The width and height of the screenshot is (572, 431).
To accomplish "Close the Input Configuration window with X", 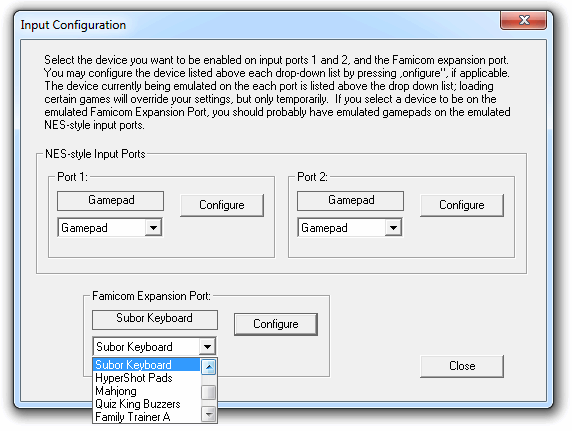I will pyautogui.click(x=523, y=20).
